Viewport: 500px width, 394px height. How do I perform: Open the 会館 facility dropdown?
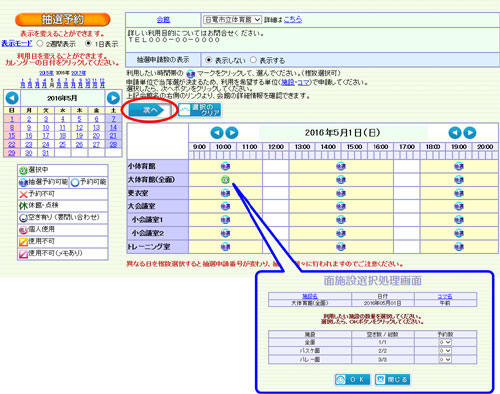[x=232, y=20]
